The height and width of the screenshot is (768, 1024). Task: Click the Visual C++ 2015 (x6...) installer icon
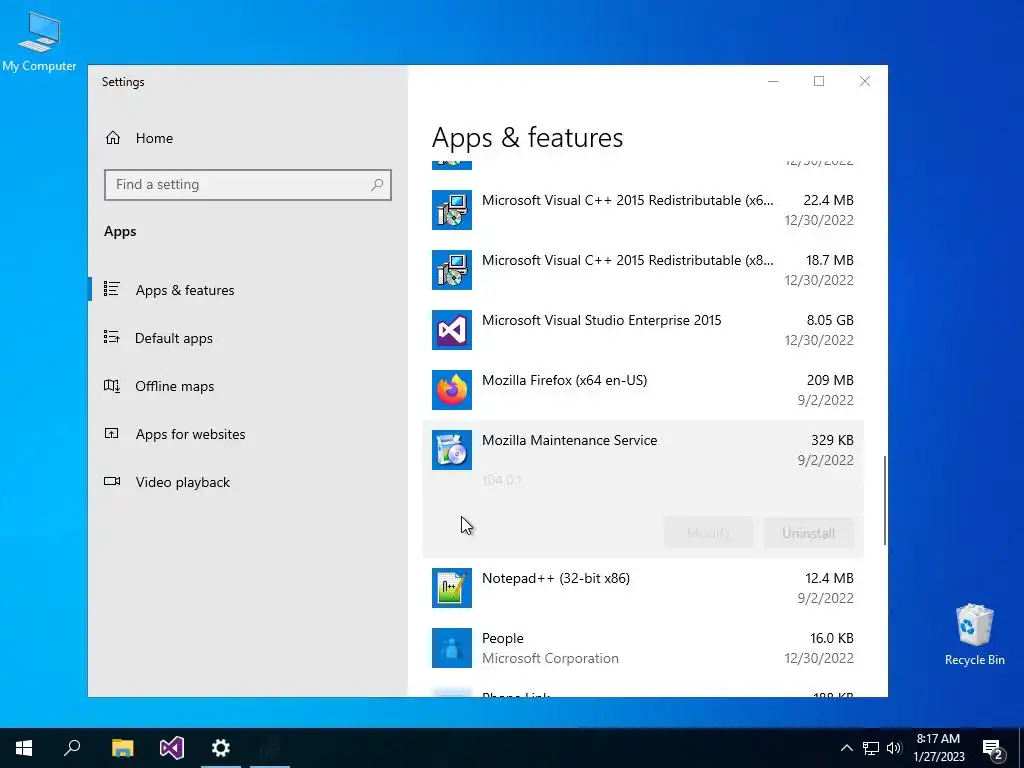tap(452, 210)
